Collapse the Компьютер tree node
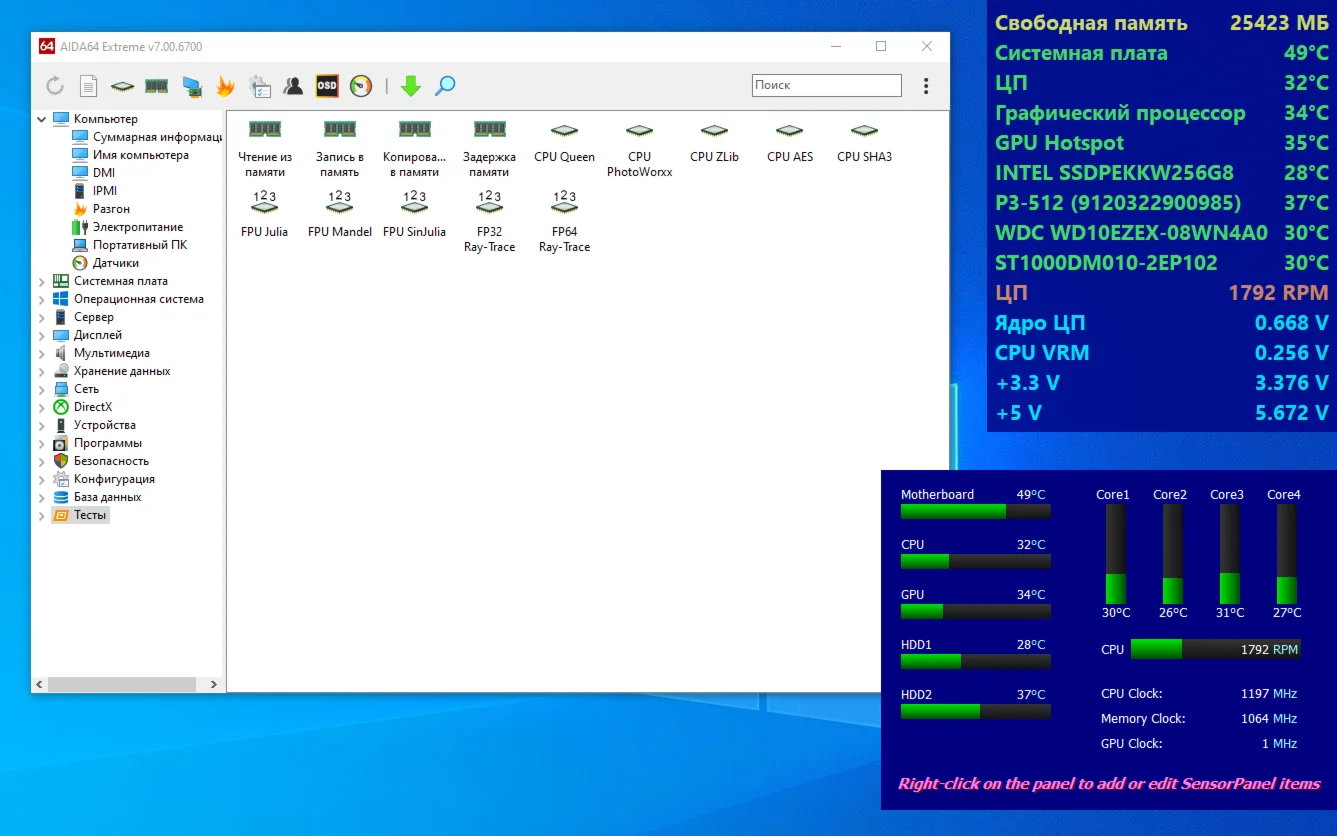Viewport: 1337px width, 836px height. (42, 119)
